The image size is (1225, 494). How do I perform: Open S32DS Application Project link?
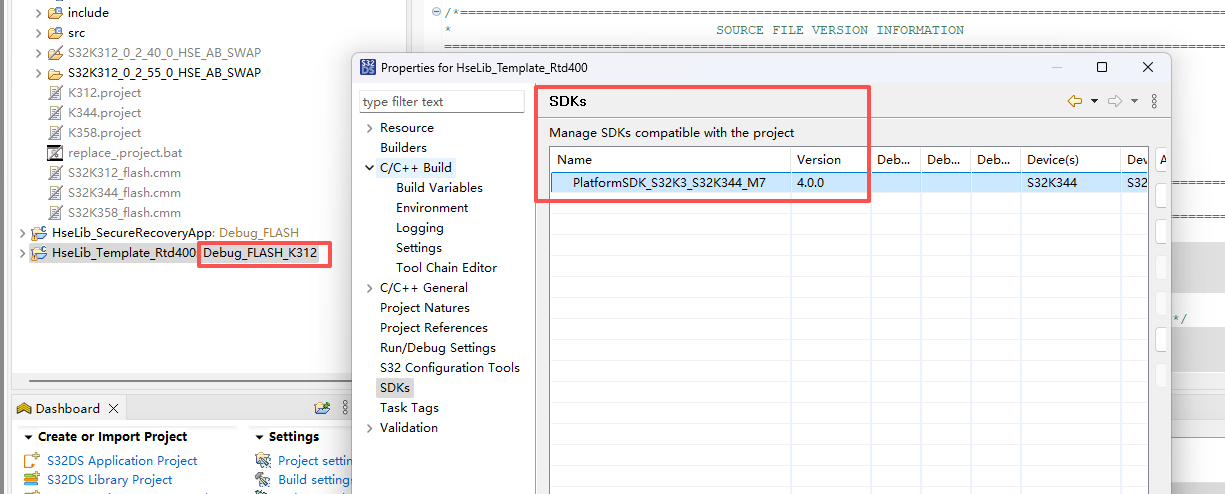pos(122,461)
